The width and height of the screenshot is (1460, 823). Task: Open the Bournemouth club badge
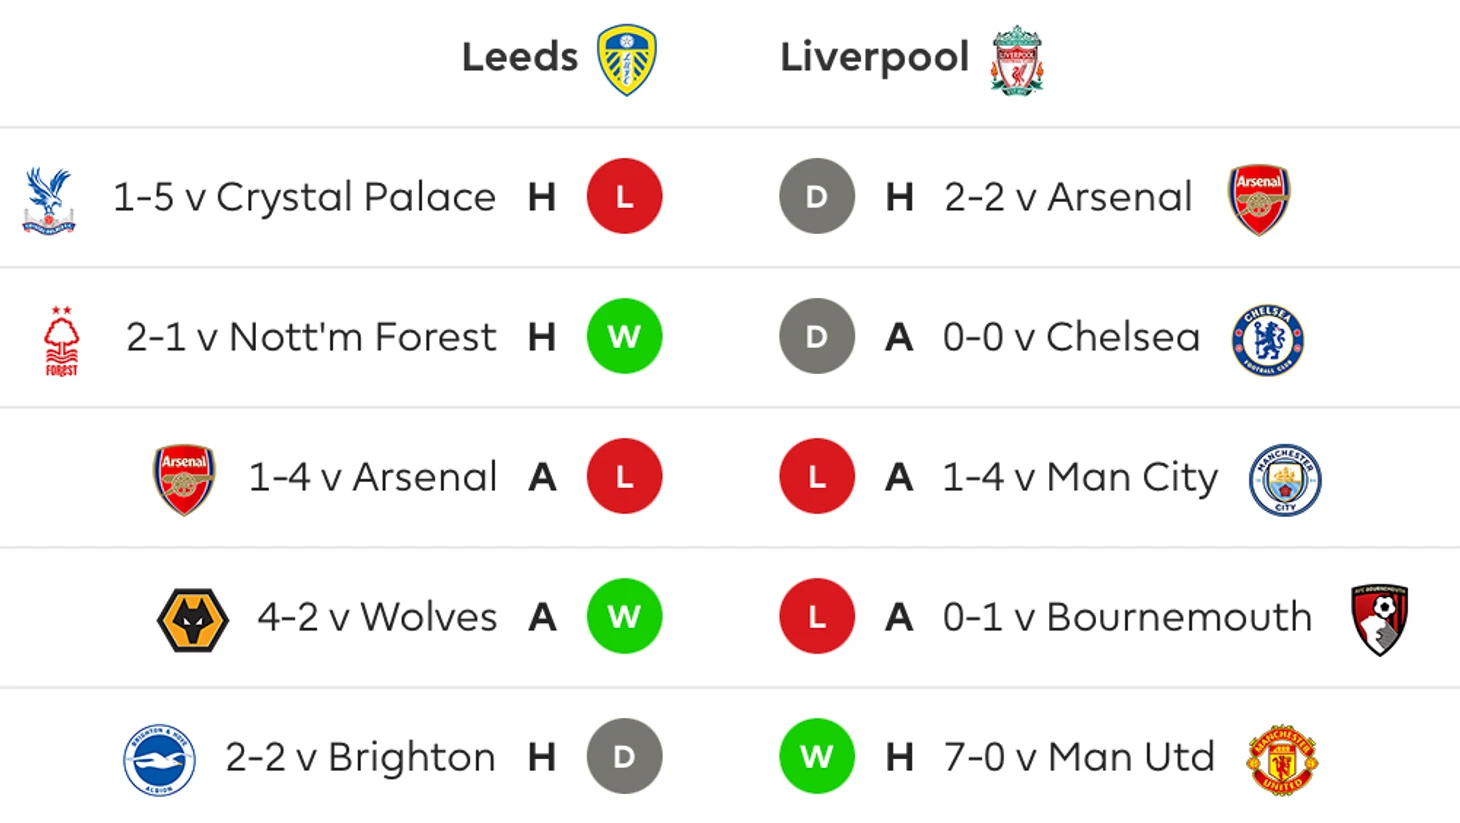(x=1380, y=620)
